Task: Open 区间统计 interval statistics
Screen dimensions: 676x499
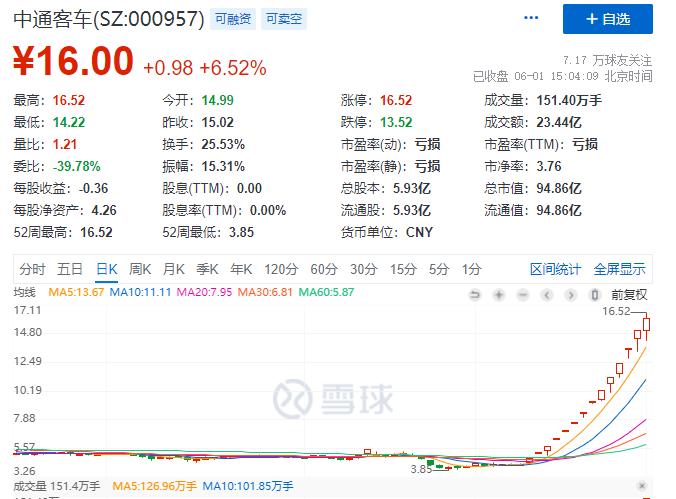Action: tap(555, 270)
